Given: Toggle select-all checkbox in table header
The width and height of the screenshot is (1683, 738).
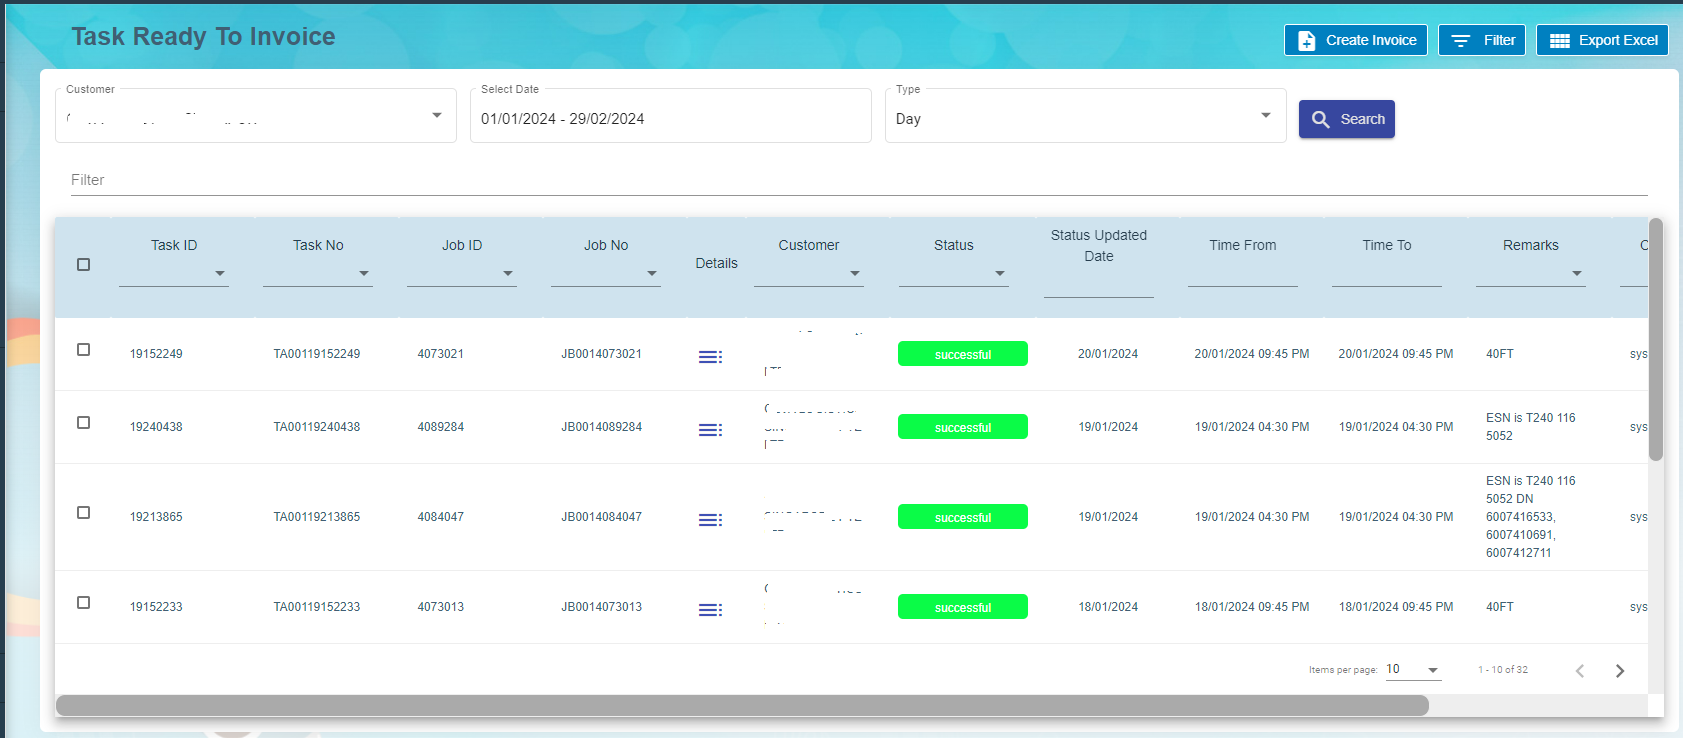Looking at the screenshot, I should [x=84, y=265].
